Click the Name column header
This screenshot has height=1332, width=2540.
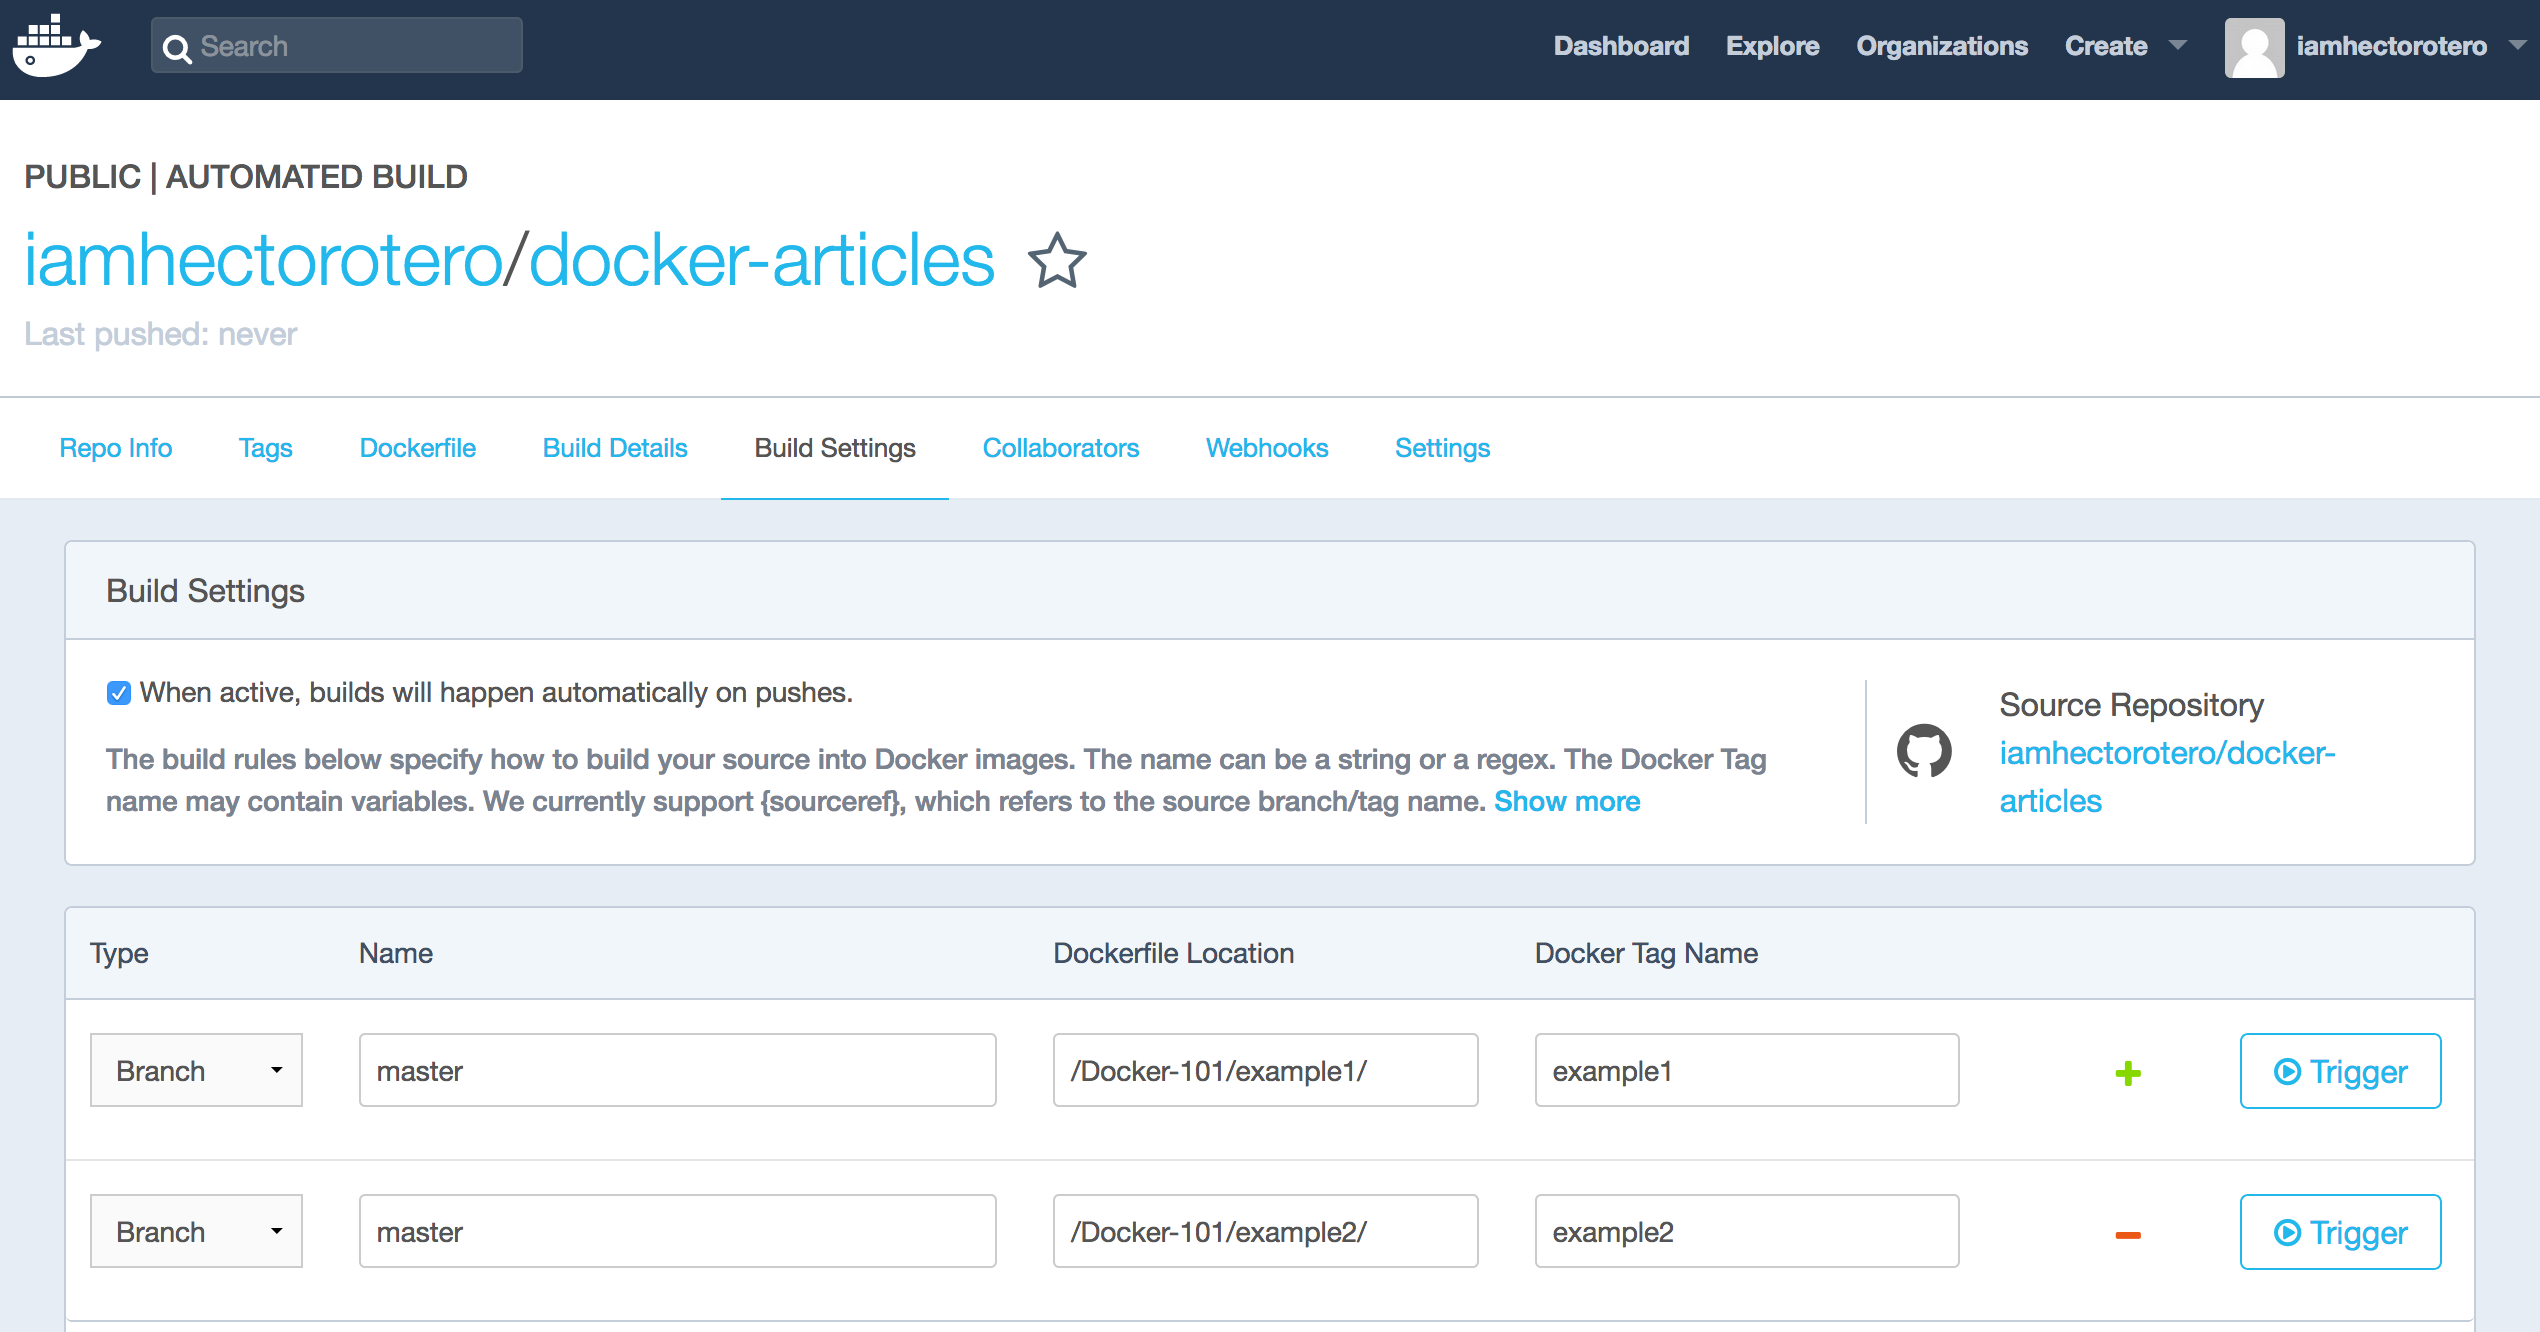coord(396,953)
